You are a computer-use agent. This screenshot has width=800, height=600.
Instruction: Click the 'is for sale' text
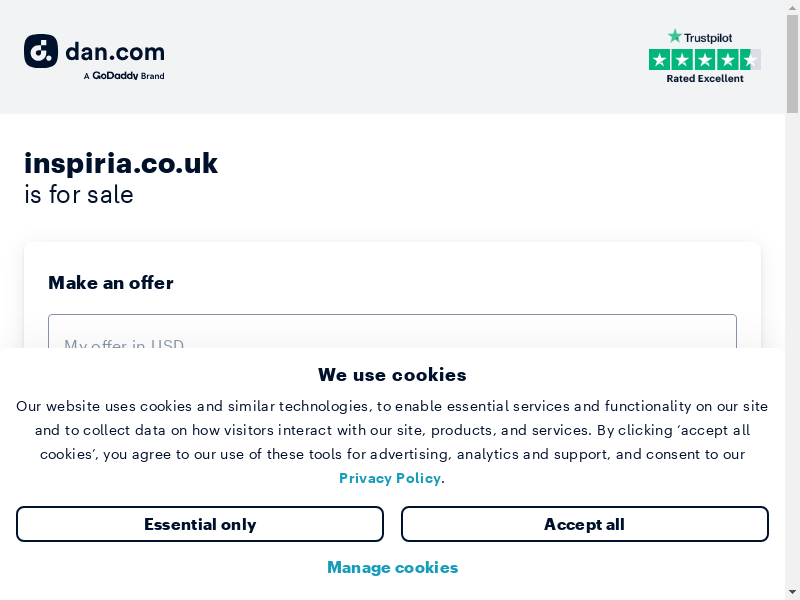[79, 194]
